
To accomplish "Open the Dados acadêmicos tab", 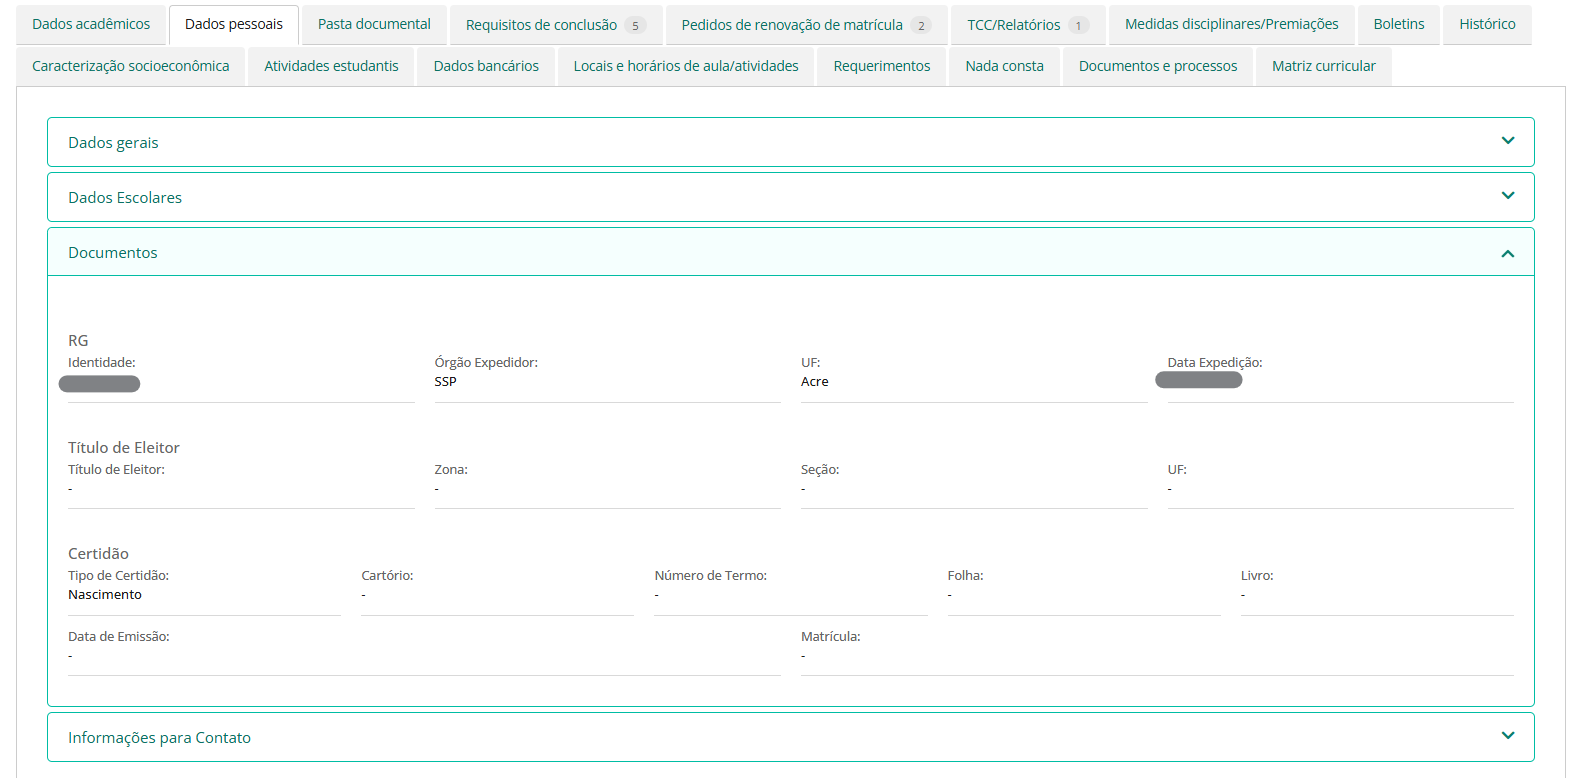I will click(x=91, y=24).
